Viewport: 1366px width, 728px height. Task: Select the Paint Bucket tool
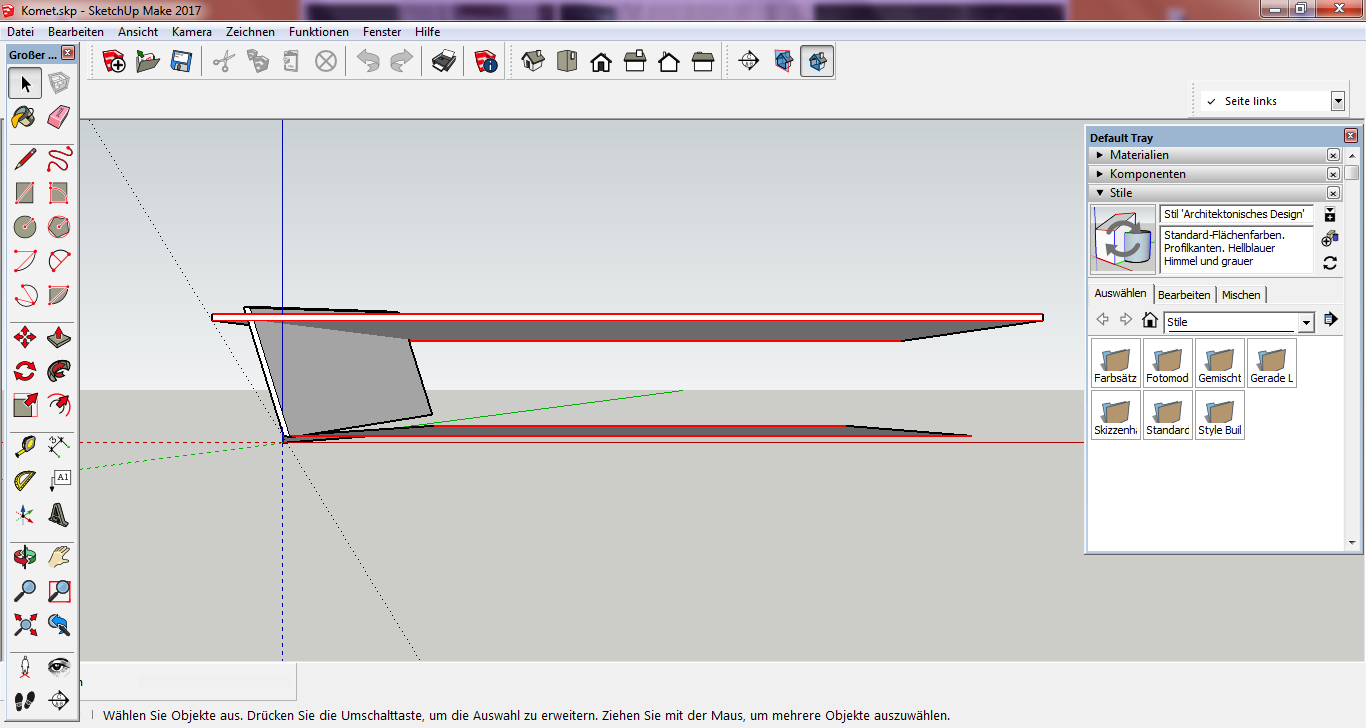click(x=25, y=117)
